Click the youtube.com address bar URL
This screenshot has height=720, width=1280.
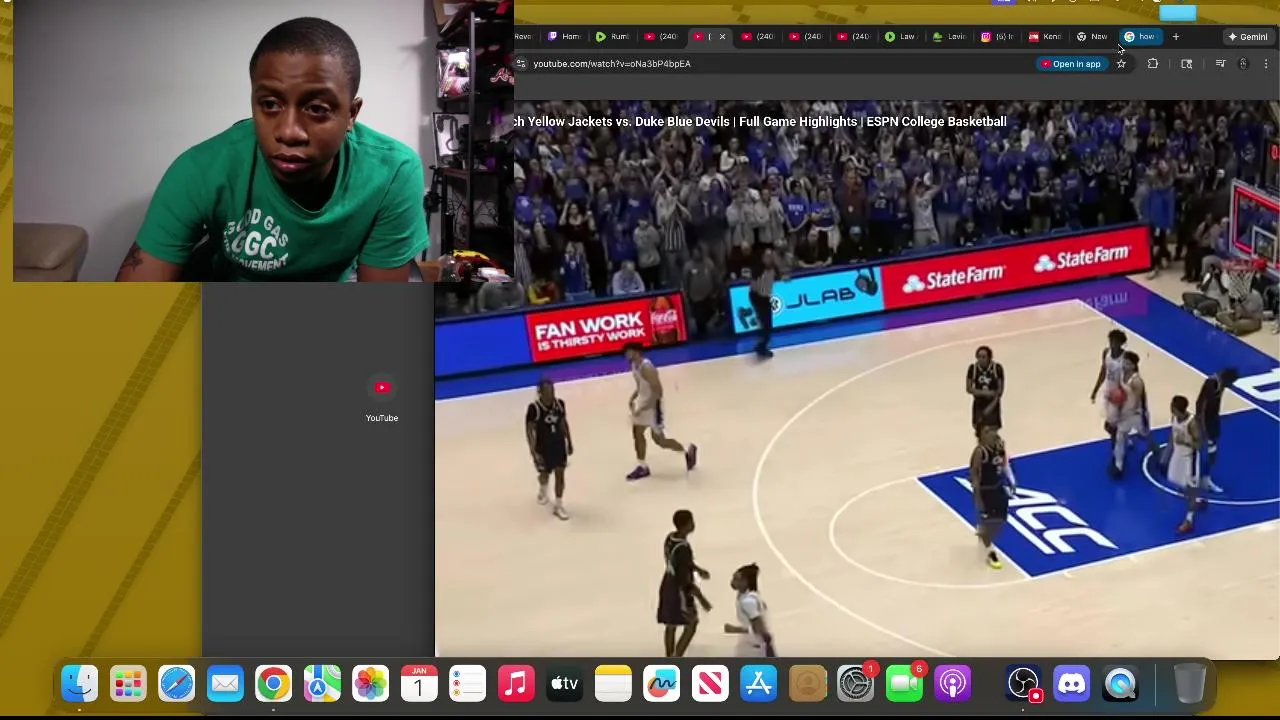click(612, 64)
